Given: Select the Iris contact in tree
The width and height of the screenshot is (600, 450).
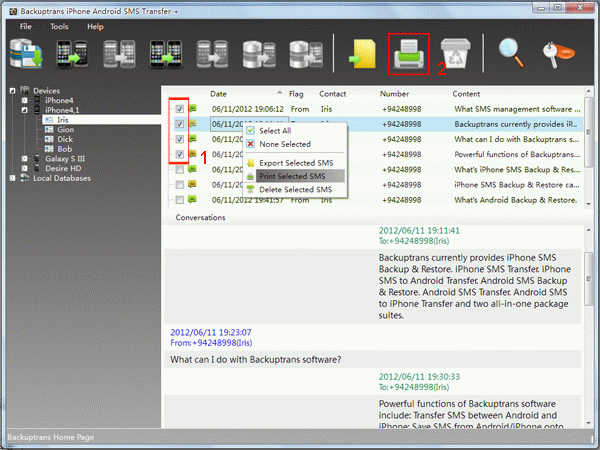Looking at the screenshot, I should 63,120.
